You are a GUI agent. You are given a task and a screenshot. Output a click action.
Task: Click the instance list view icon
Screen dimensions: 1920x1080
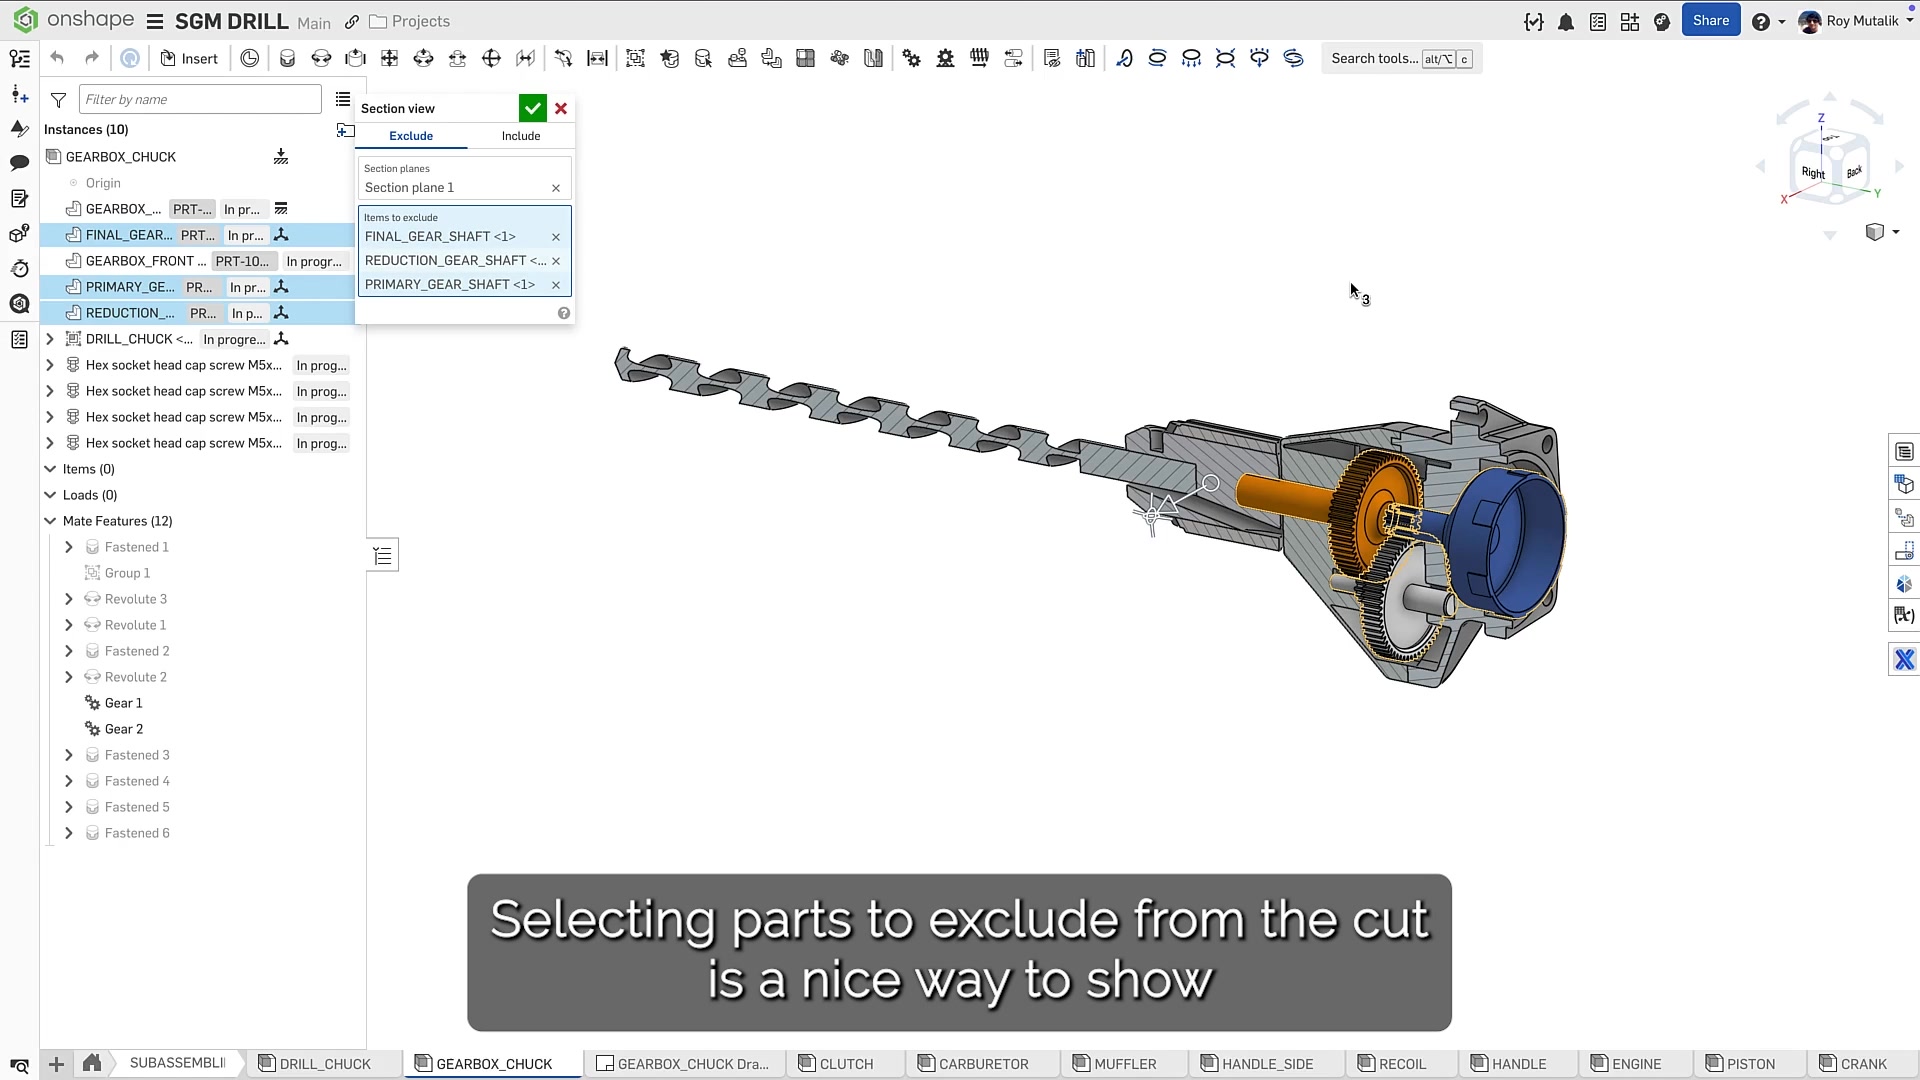pos(343,99)
